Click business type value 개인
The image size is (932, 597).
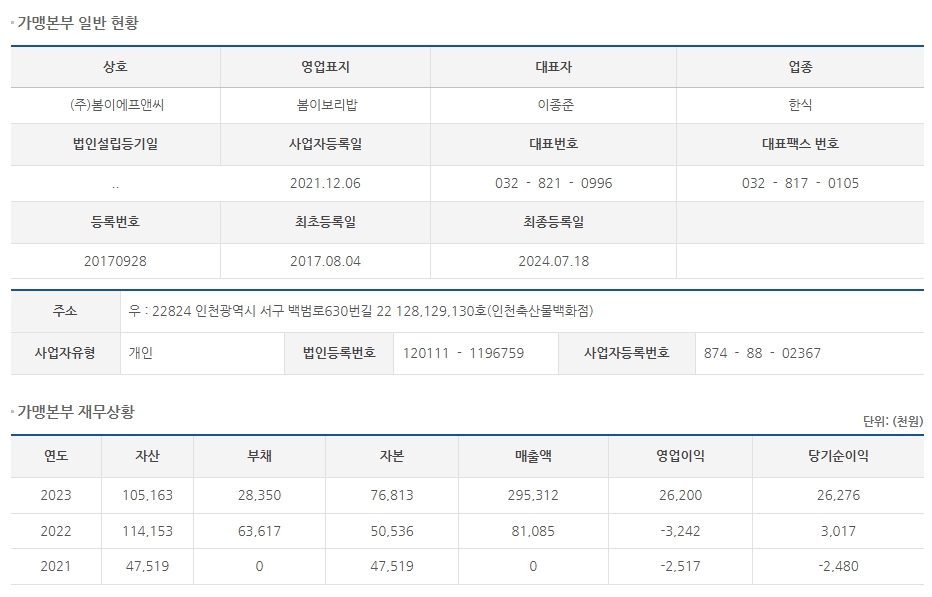pos(141,353)
